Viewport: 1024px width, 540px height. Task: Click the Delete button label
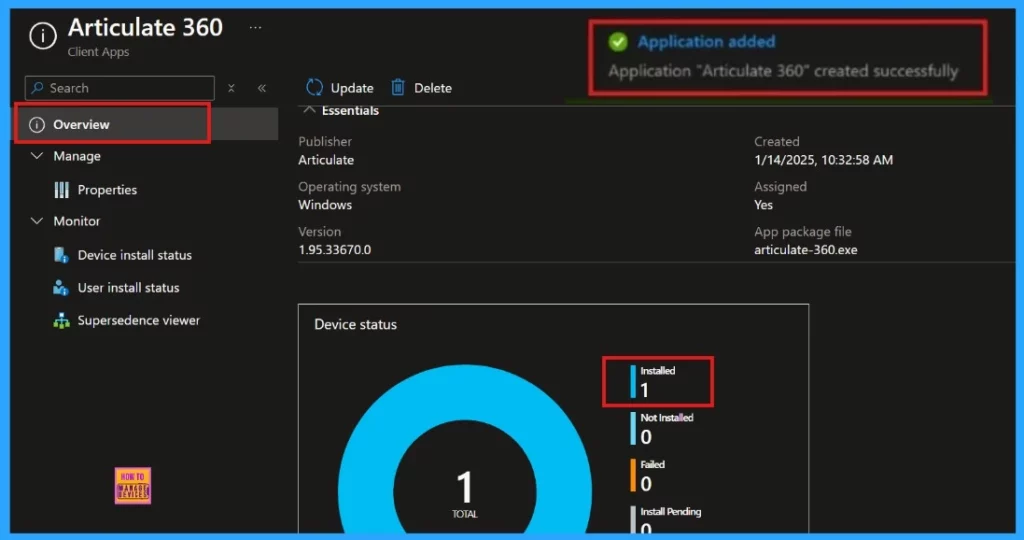[x=433, y=88]
